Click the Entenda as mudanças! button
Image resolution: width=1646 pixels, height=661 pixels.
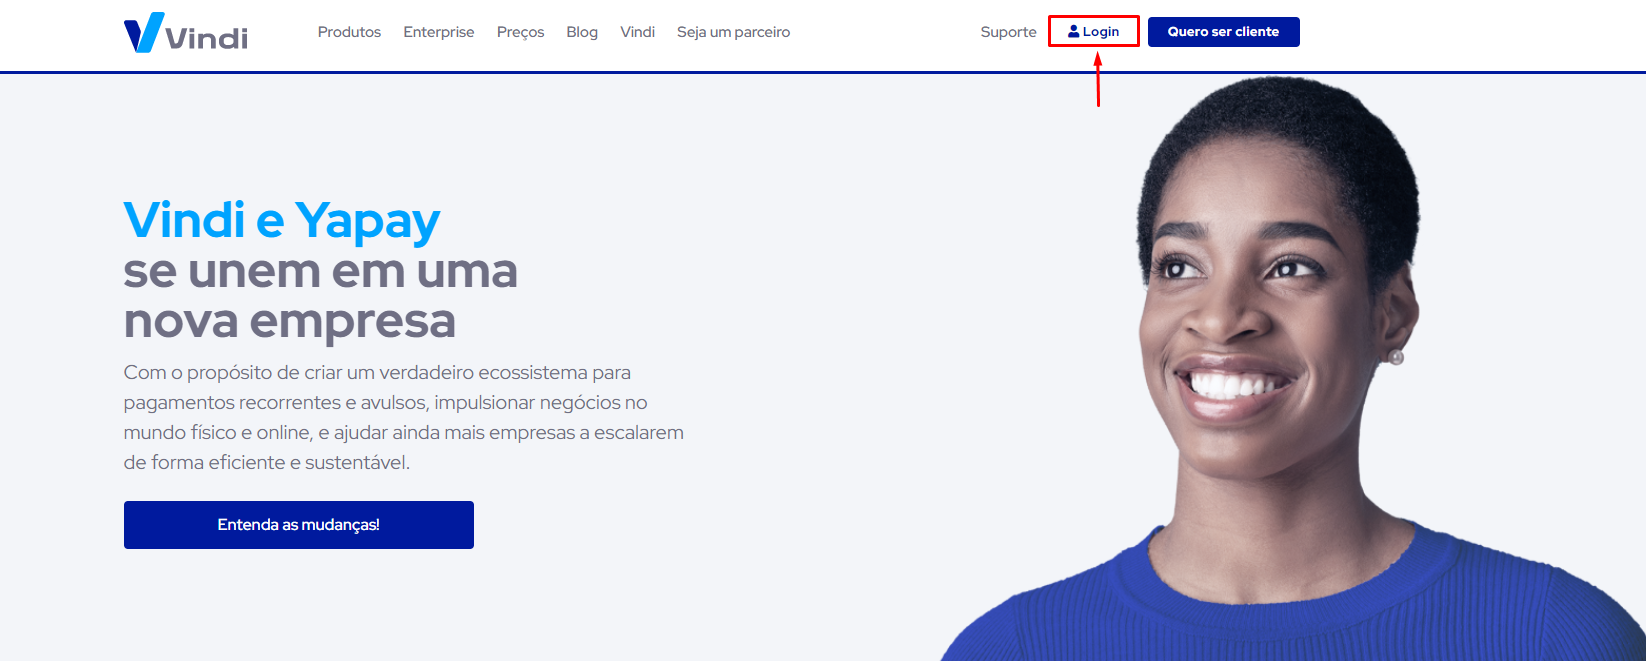point(299,525)
